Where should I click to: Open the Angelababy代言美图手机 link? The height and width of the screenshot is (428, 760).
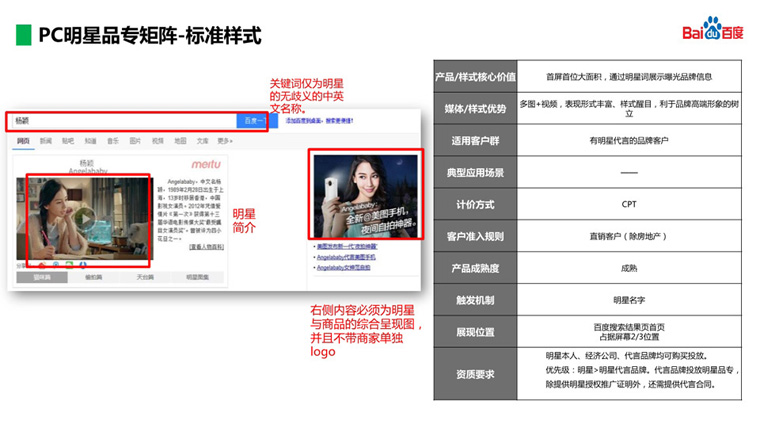(346, 257)
